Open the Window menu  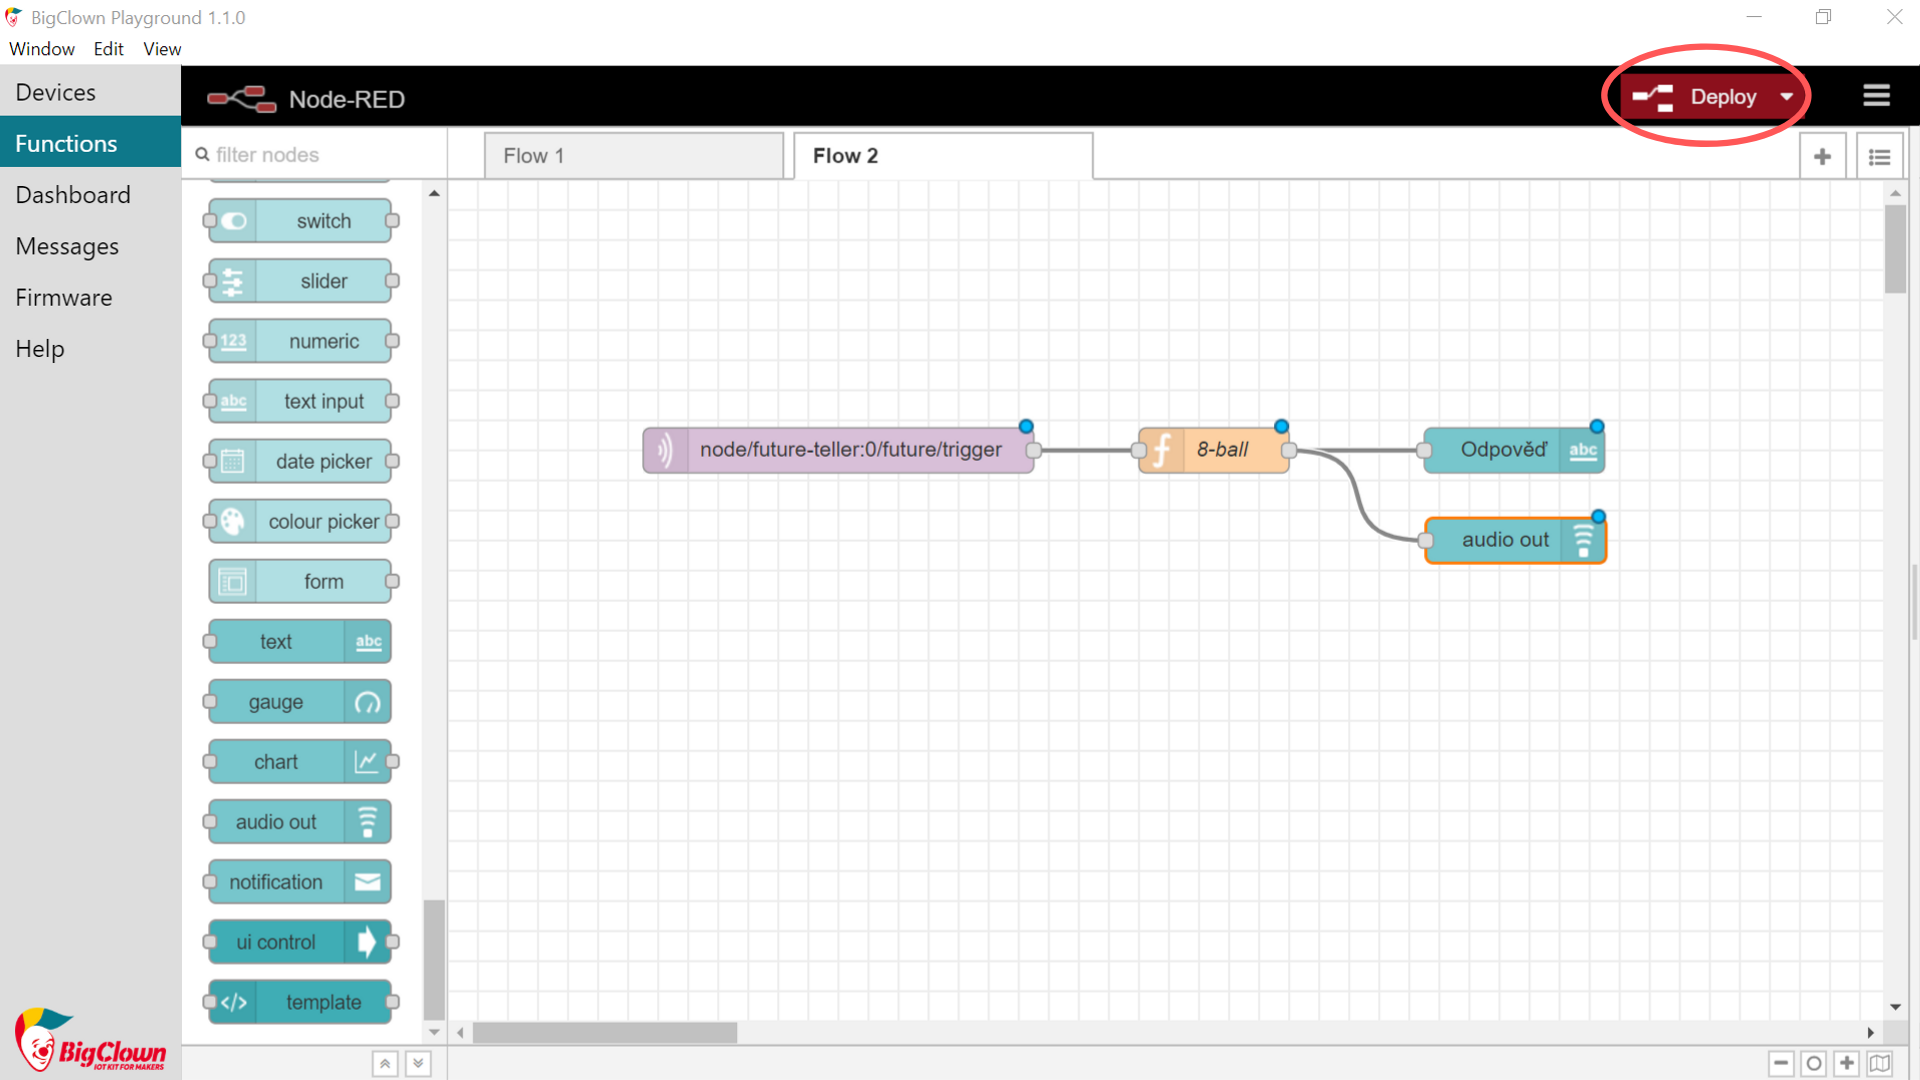pyautogui.click(x=42, y=49)
